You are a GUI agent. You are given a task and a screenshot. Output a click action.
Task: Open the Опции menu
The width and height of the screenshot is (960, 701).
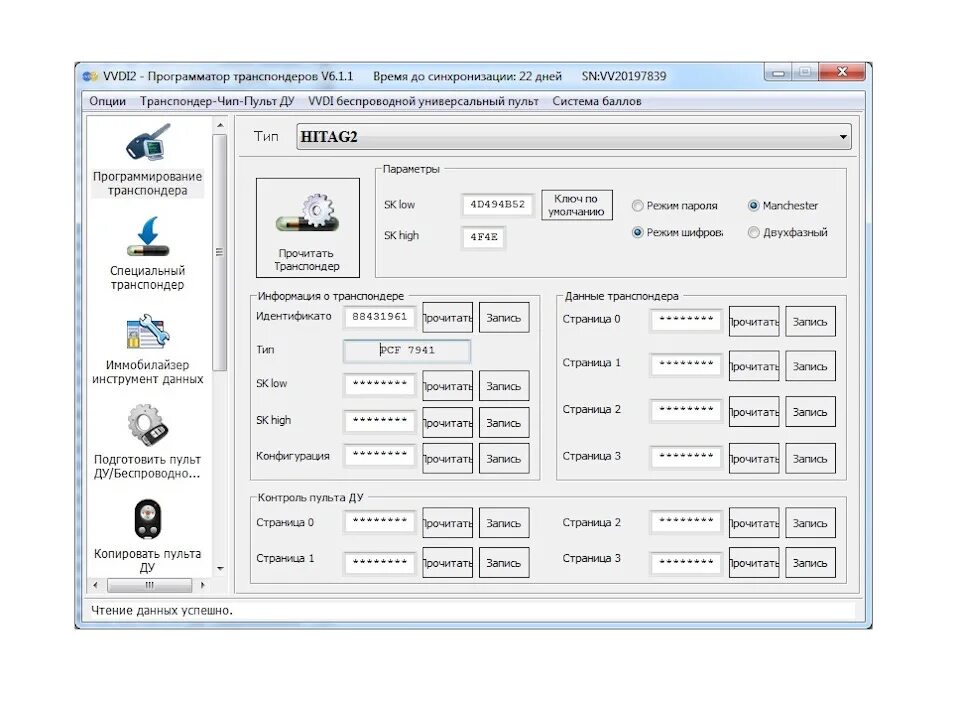108,101
